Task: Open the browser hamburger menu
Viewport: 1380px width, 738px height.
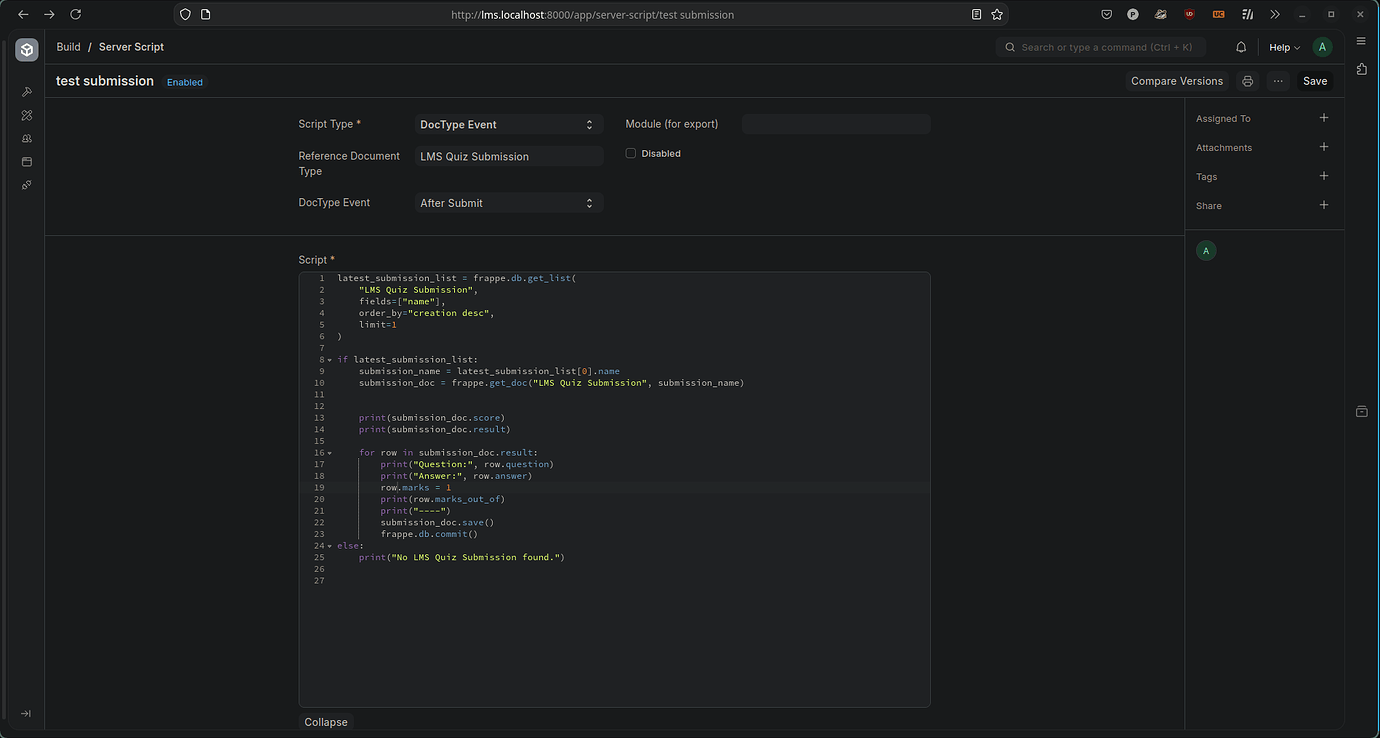Action: pos(1360,41)
